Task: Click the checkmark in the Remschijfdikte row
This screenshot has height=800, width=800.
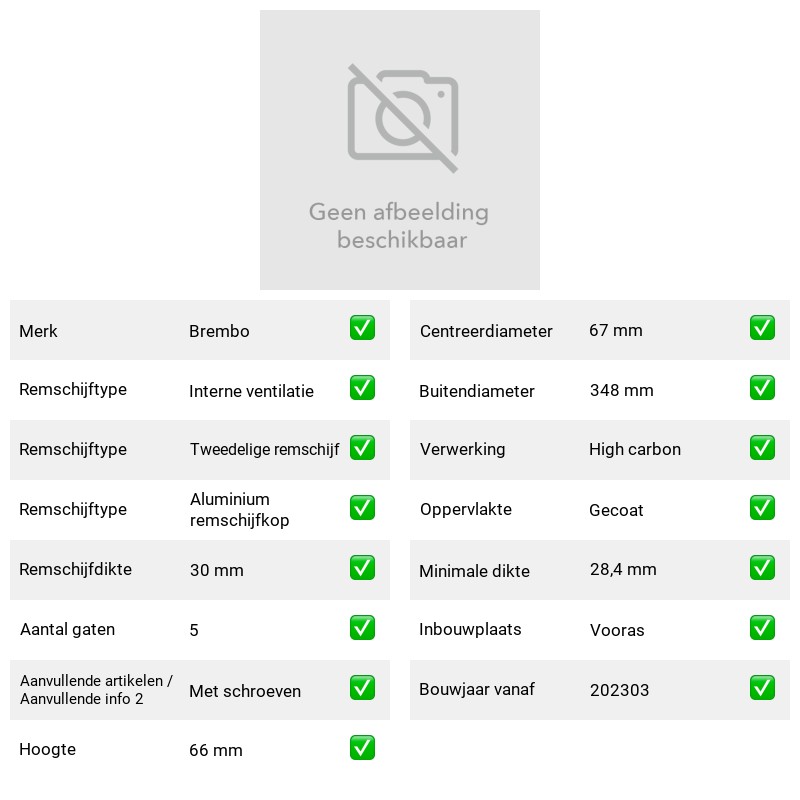Action: (x=362, y=568)
